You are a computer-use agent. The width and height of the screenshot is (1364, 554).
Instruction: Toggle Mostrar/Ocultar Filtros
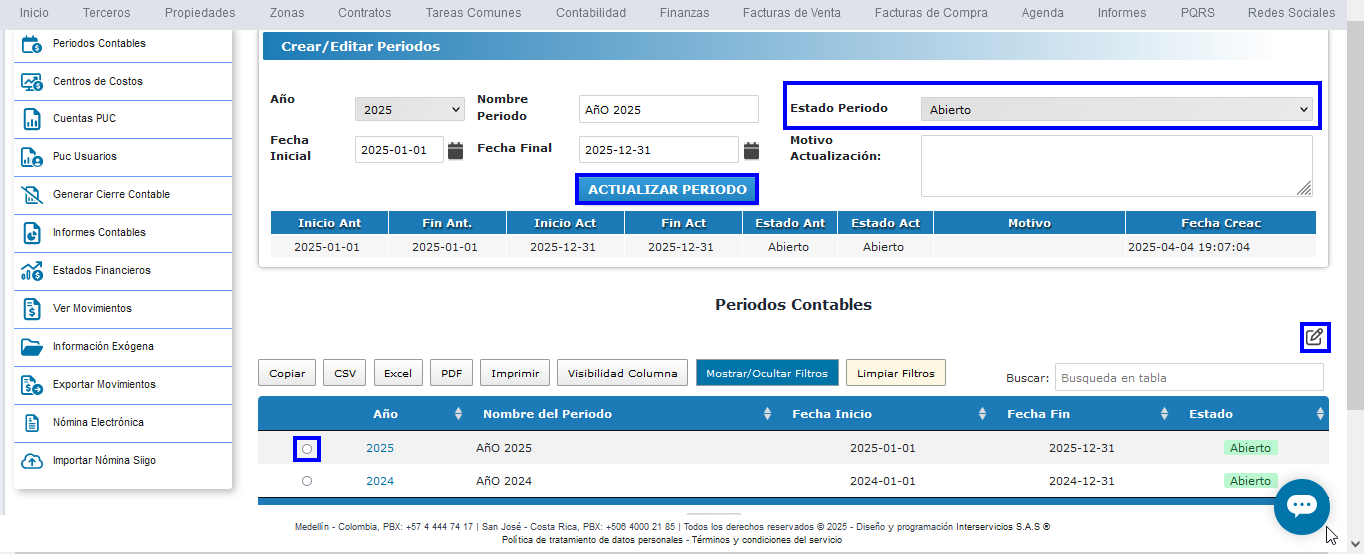point(767,373)
